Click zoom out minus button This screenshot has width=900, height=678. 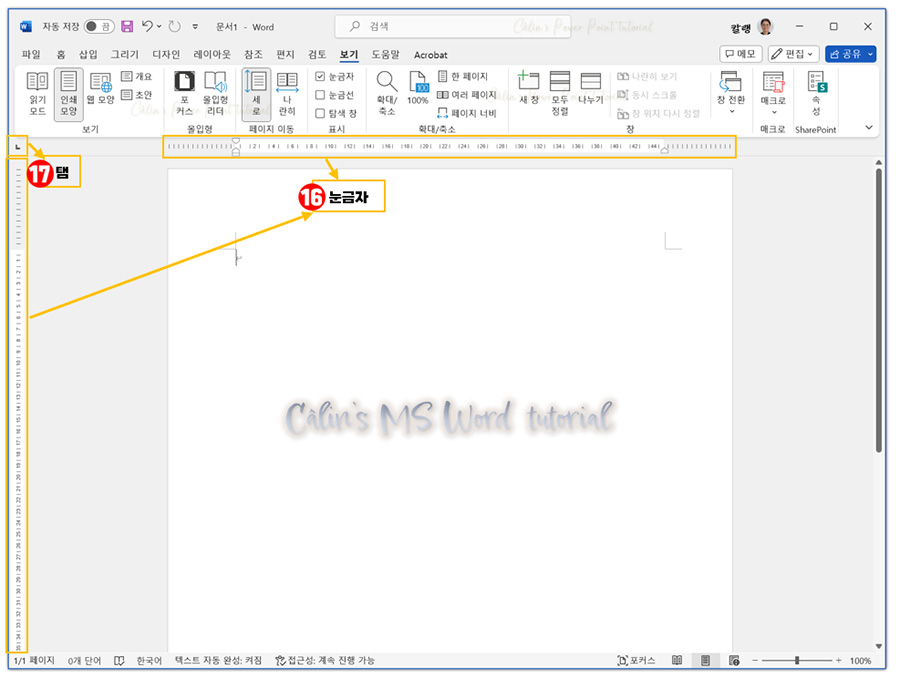pyautogui.click(x=755, y=661)
